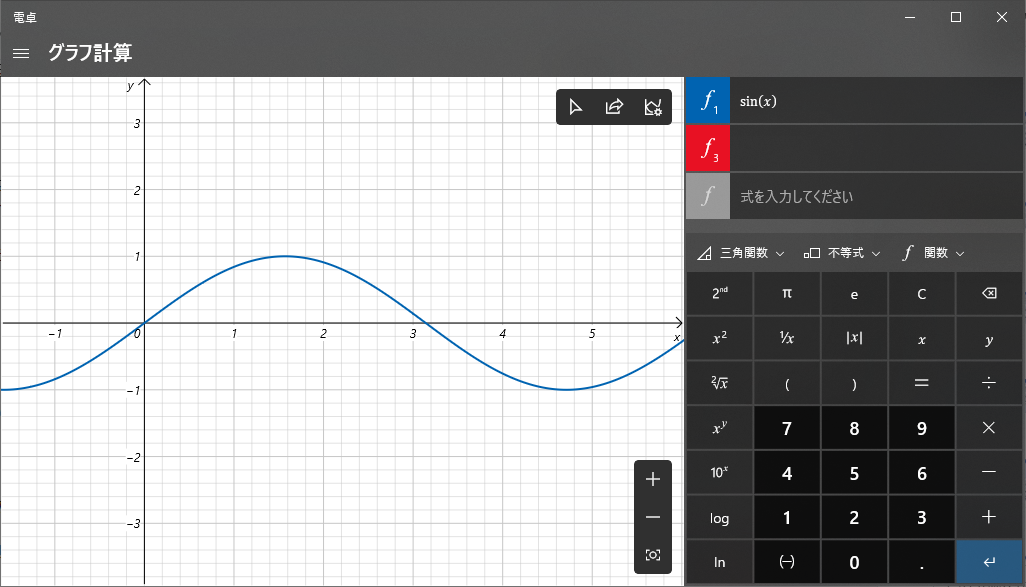
Task: Click the subtraction minus key
Action: (989, 472)
